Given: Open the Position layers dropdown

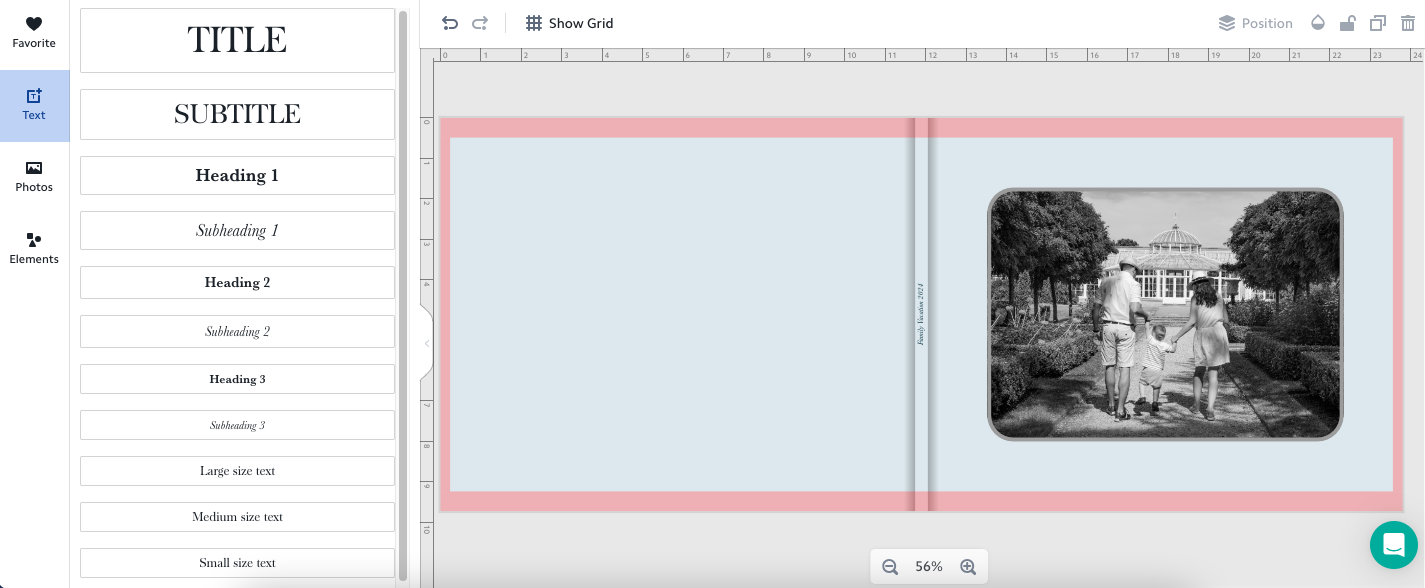Looking at the screenshot, I should pos(1255,23).
